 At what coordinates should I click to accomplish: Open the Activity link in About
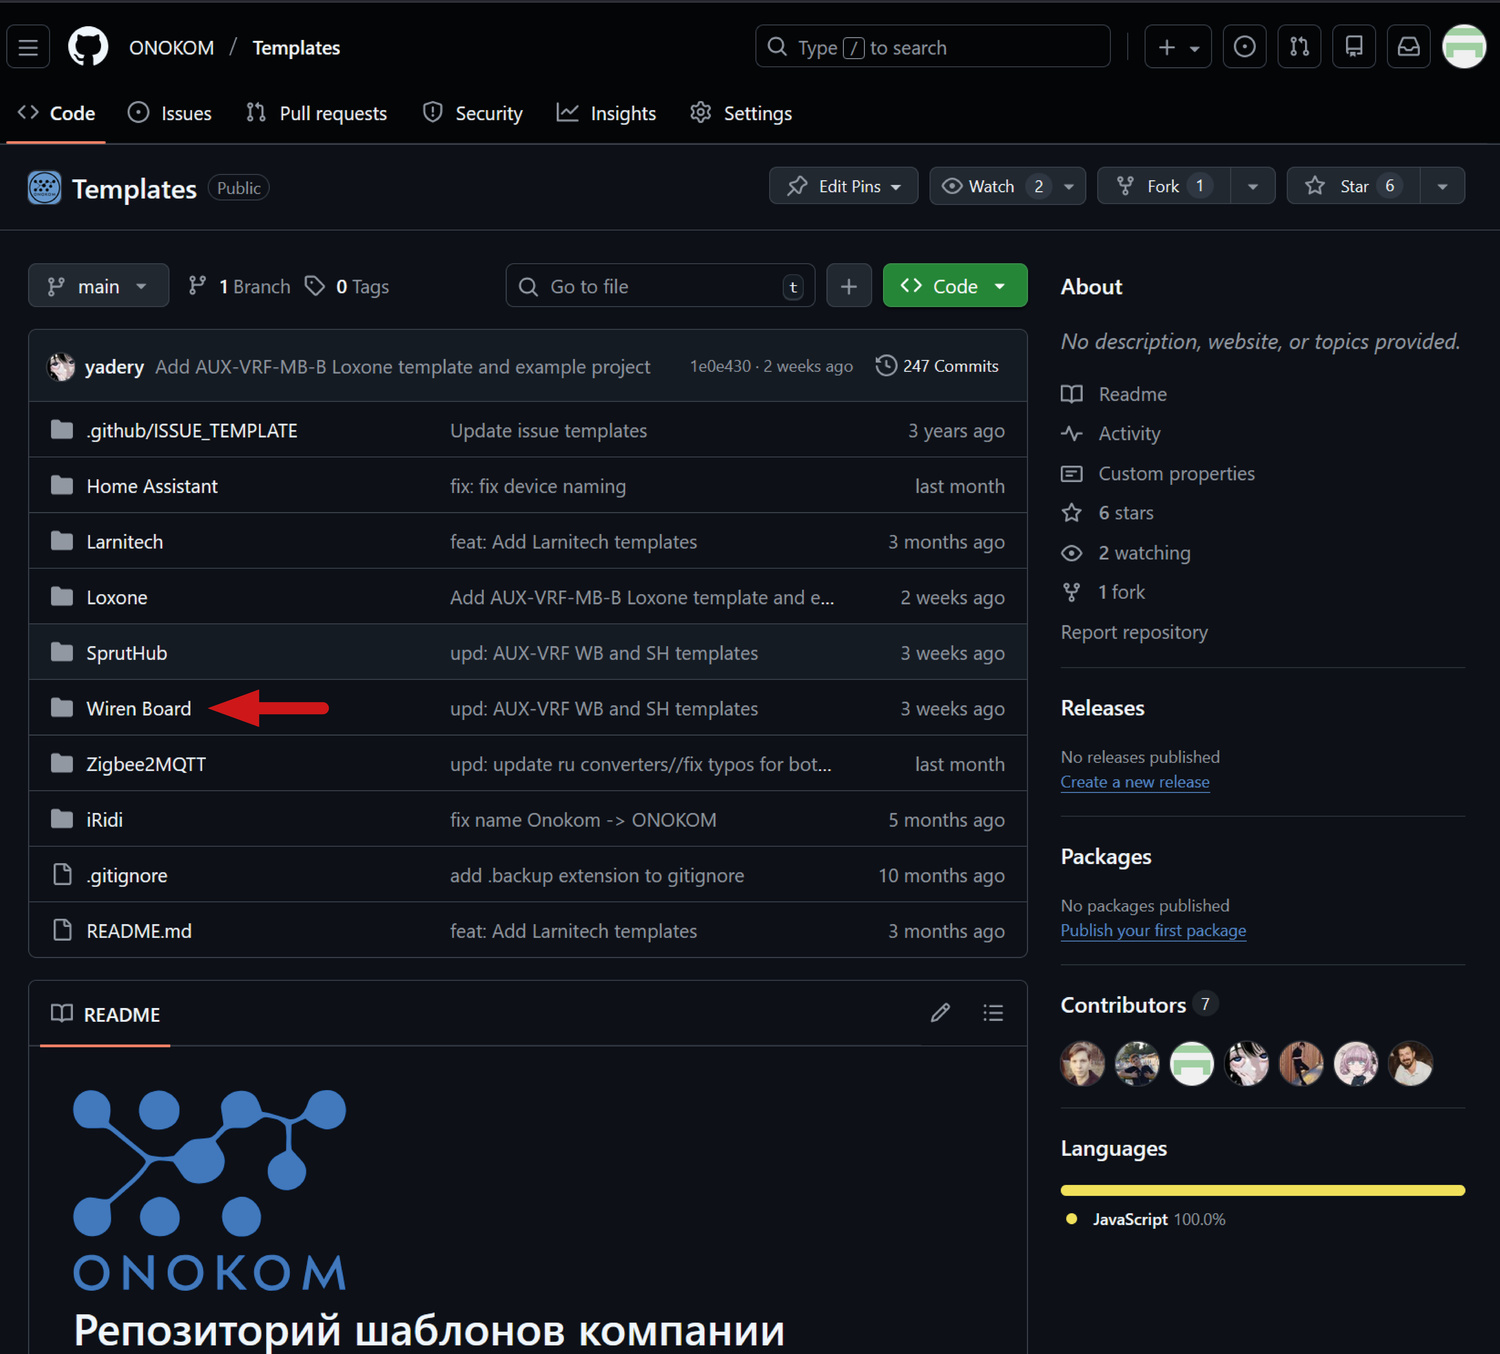click(1111, 433)
